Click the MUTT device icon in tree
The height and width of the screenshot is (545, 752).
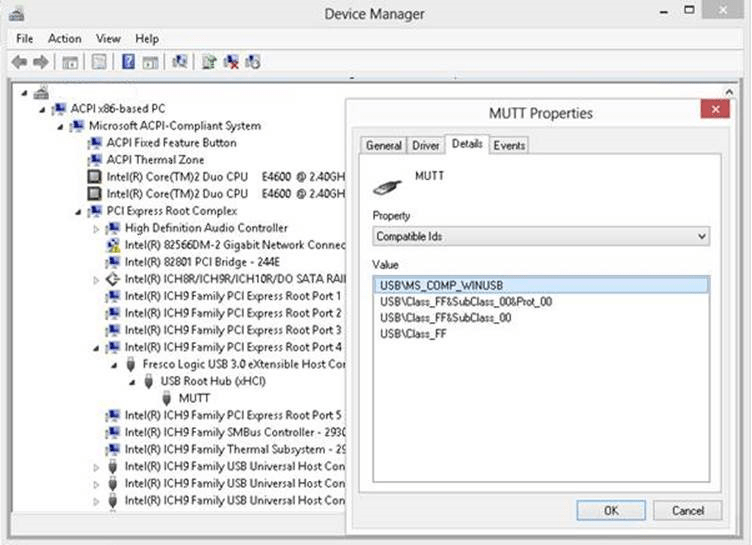pos(166,398)
